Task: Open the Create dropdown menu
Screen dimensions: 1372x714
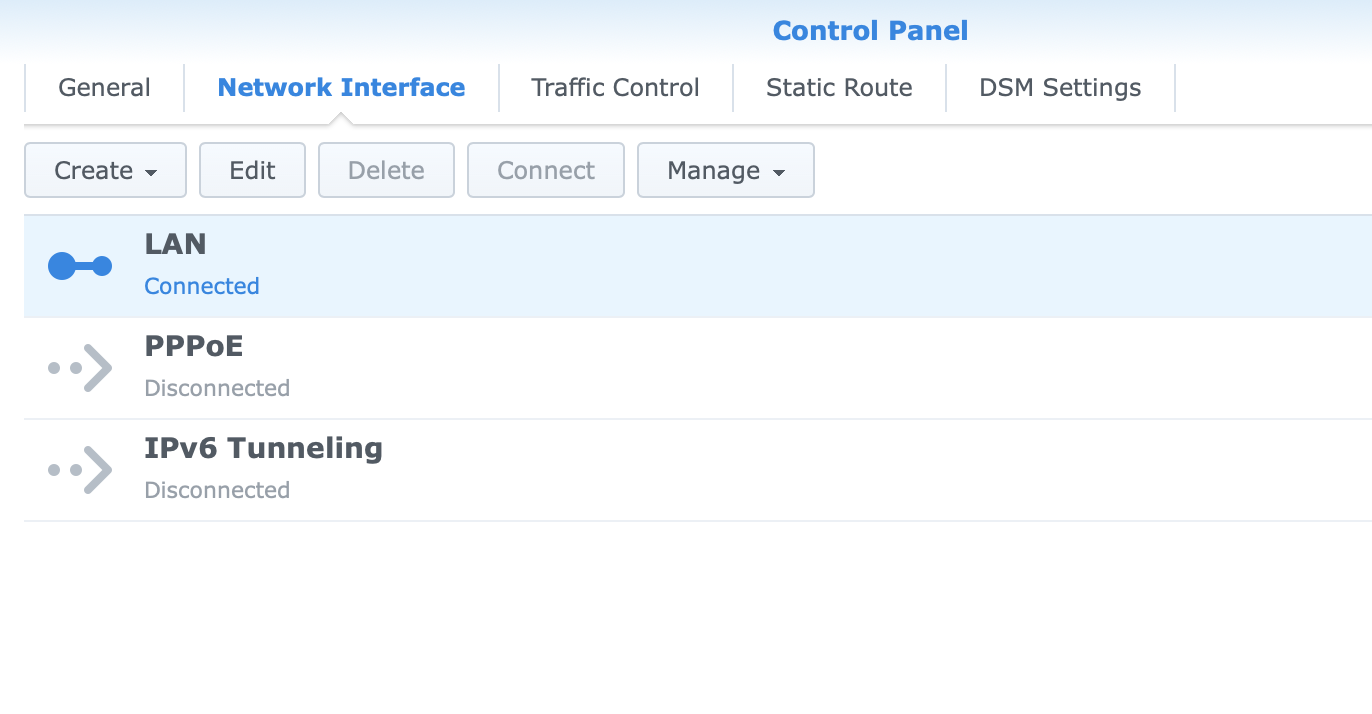Action: 105,170
